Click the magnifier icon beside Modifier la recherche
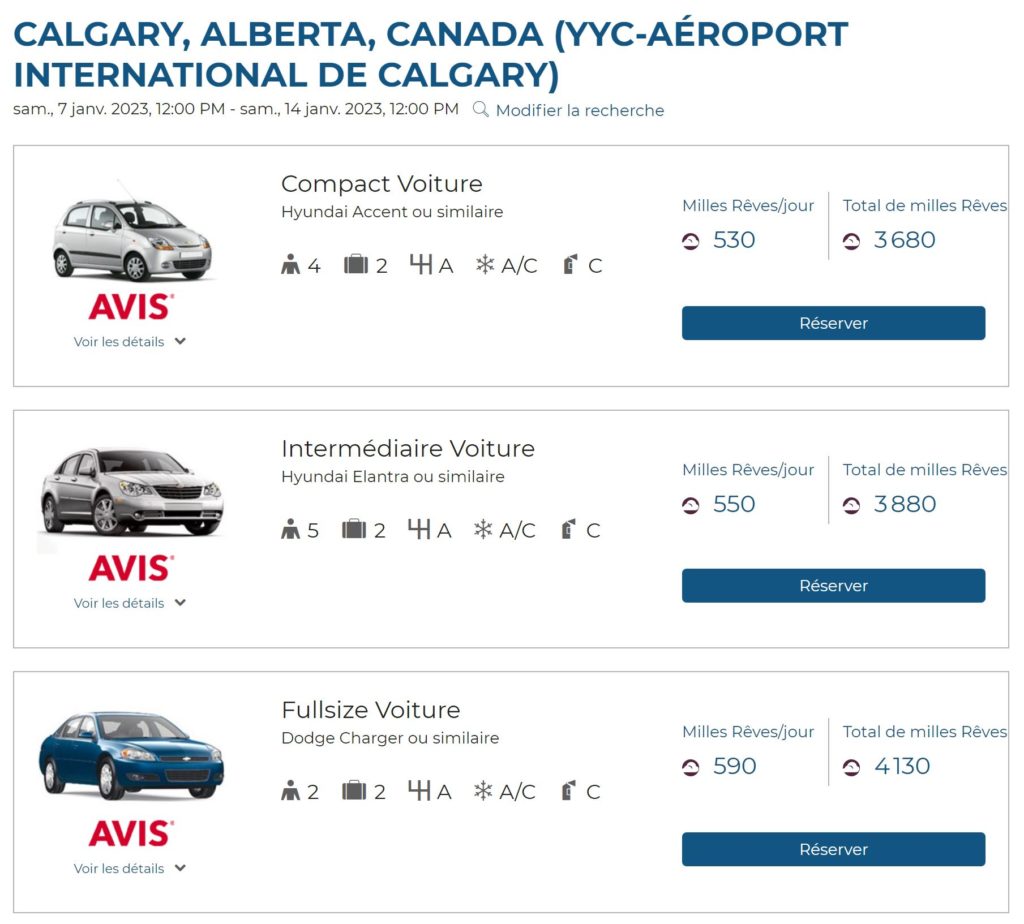This screenshot has height=924, width=1024. [479, 111]
